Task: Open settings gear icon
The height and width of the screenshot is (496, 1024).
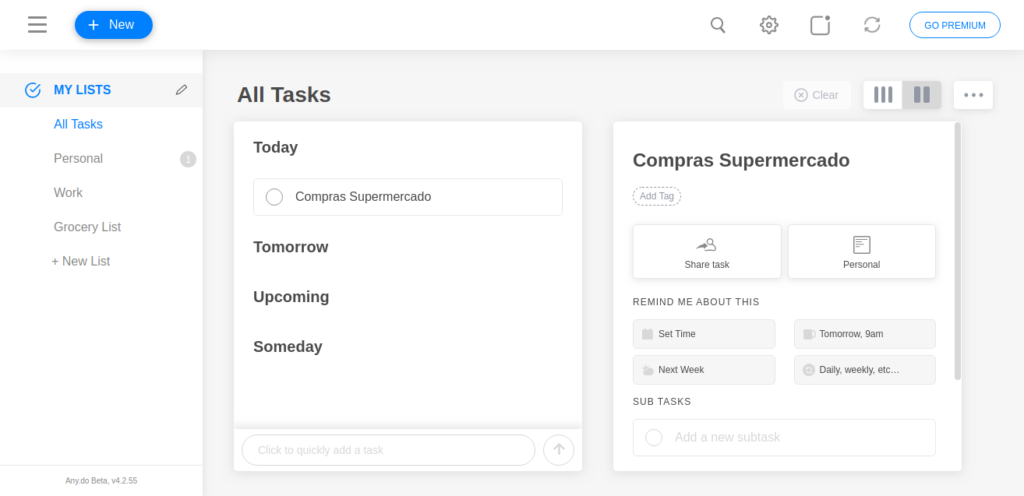Action: coord(769,25)
